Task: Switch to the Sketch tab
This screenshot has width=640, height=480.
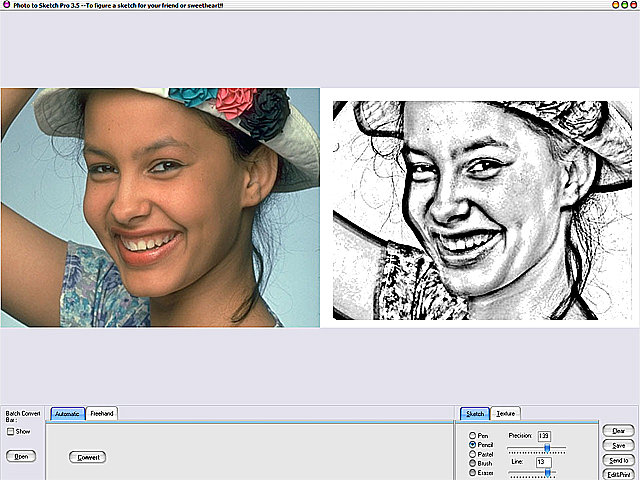Action: click(x=474, y=413)
